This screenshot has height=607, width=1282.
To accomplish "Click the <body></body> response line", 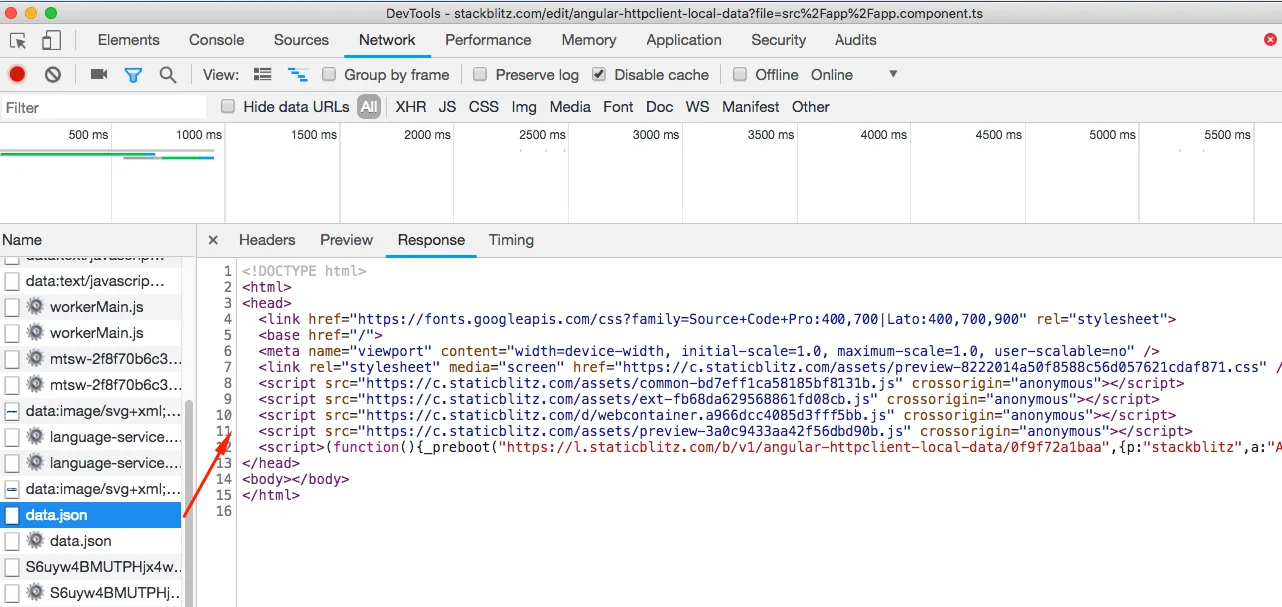I will 295,479.
